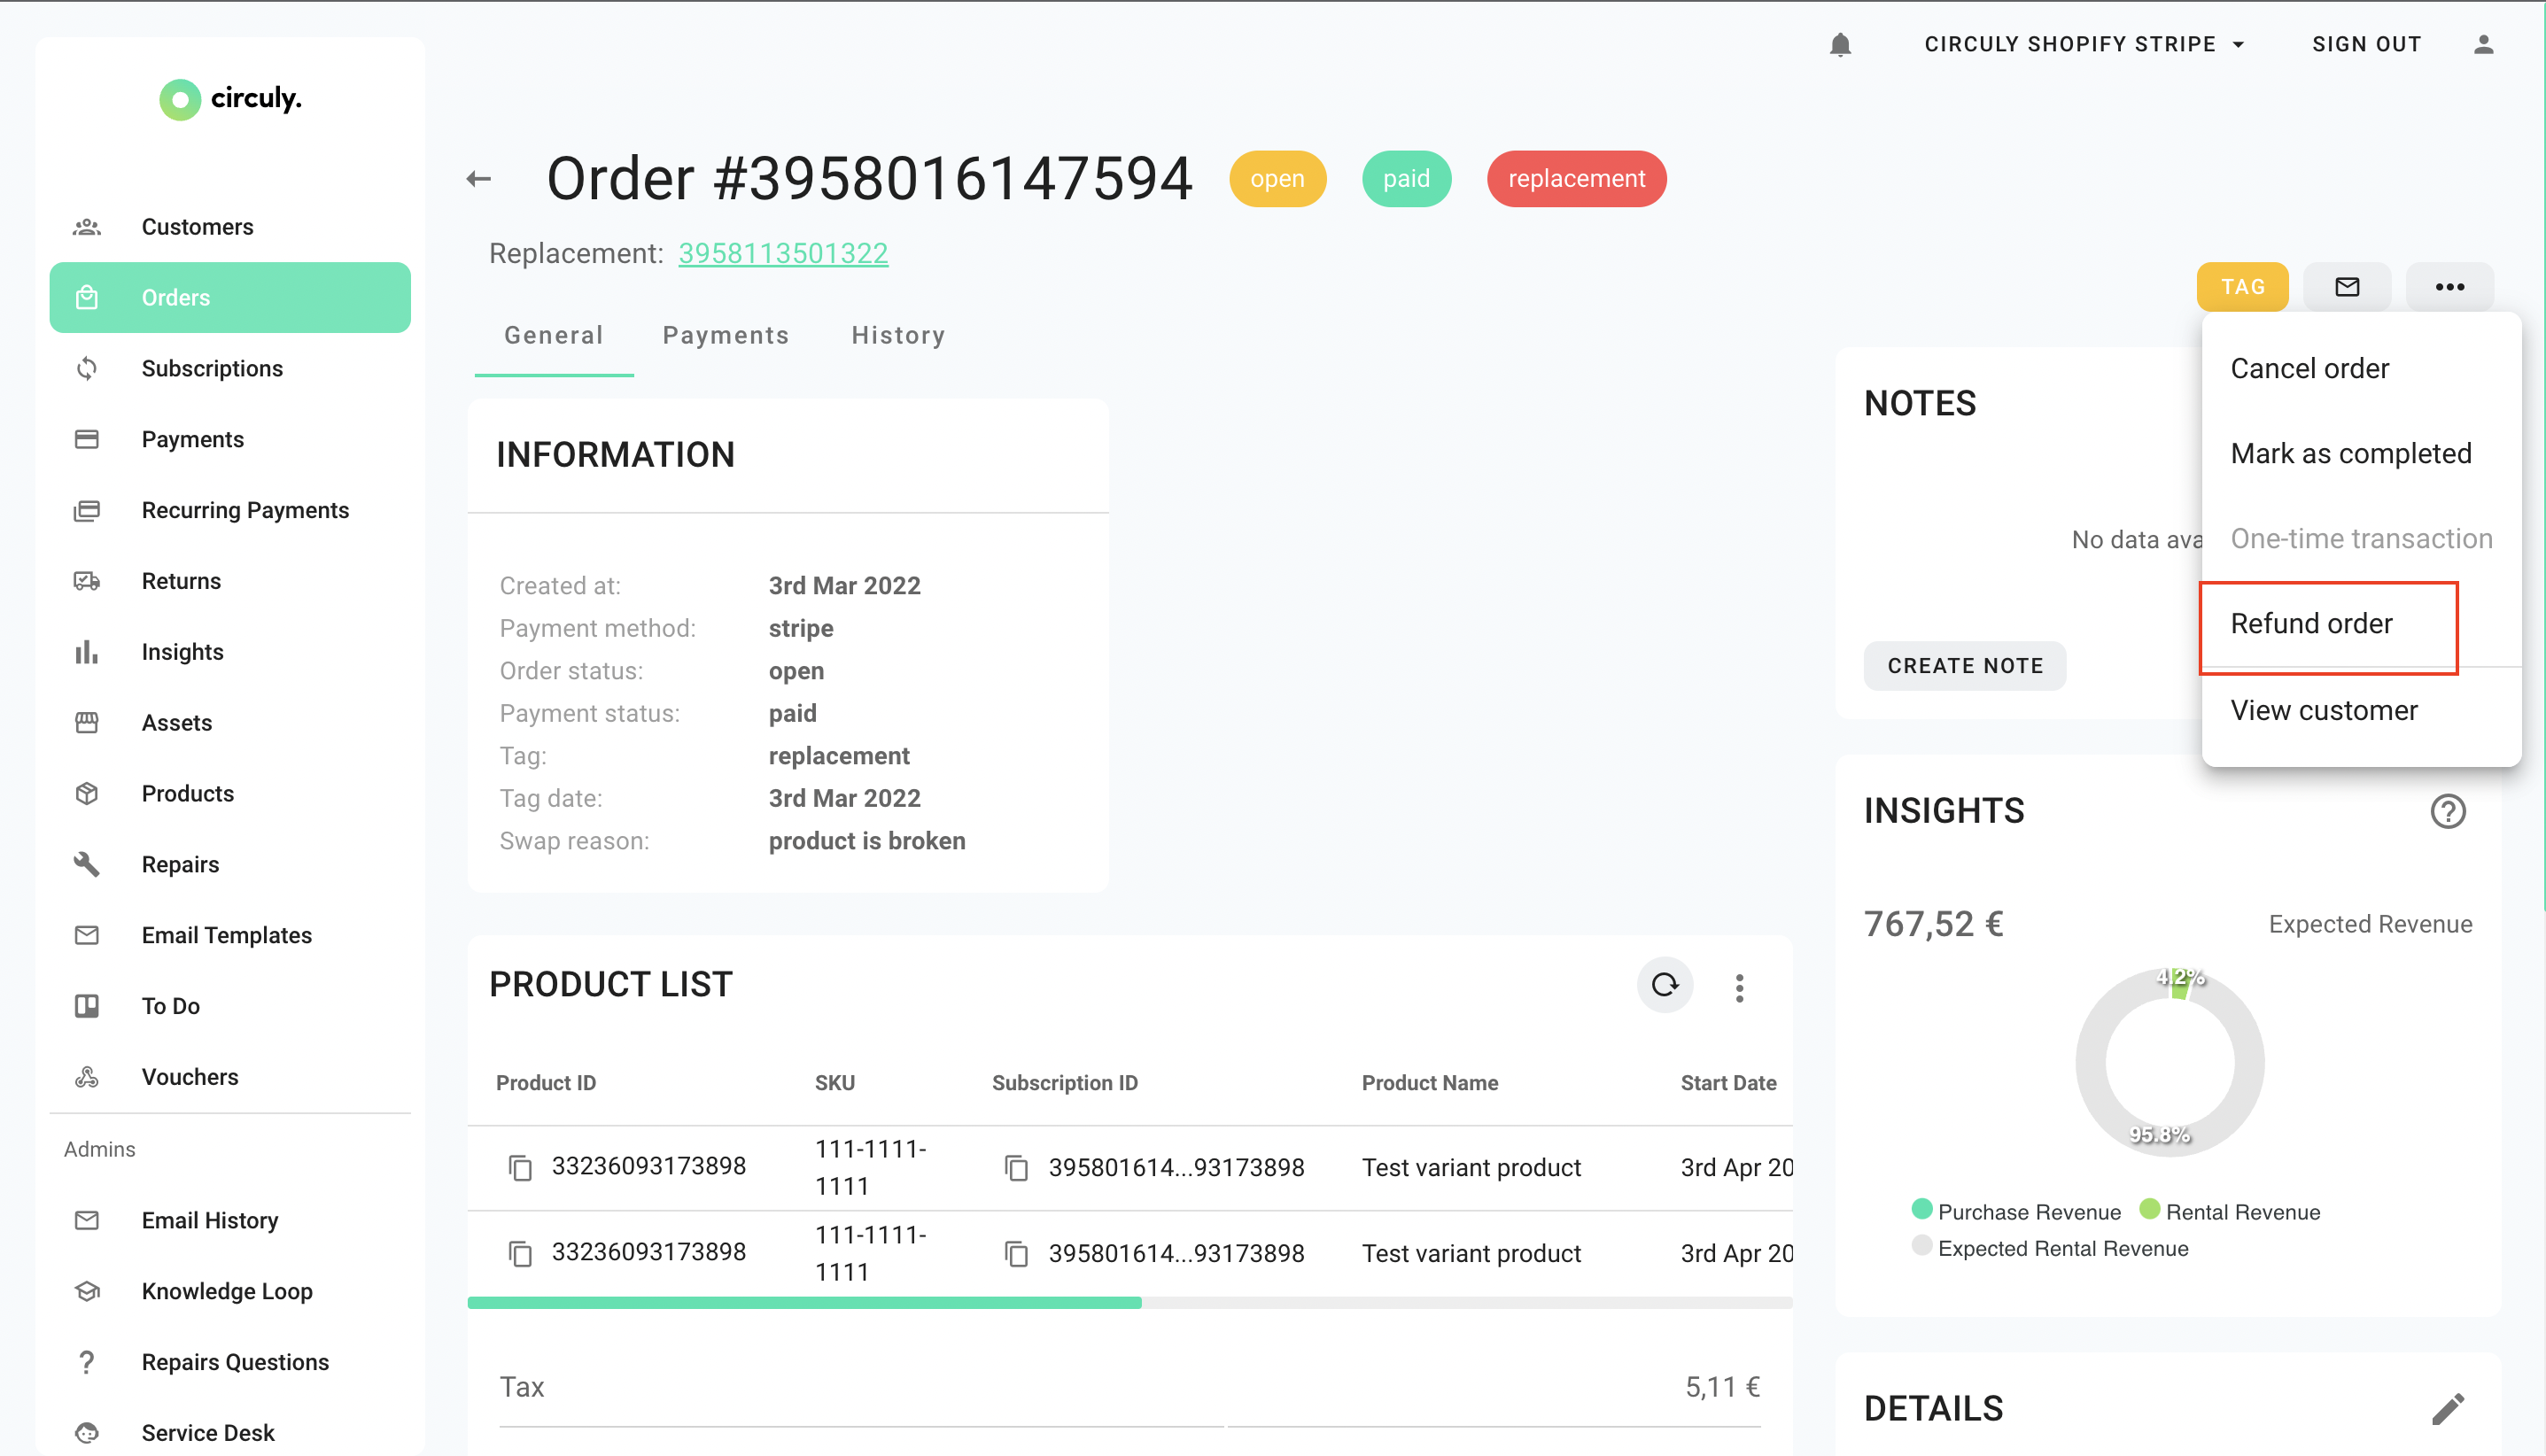Image resolution: width=2546 pixels, height=1456 pixels.
Task: Select View customer menu entry
Action: pyautogui.click(x=2360, y=710)
